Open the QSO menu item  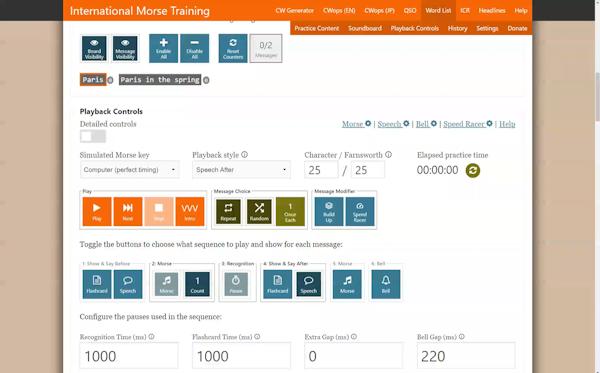pos(410,10)
